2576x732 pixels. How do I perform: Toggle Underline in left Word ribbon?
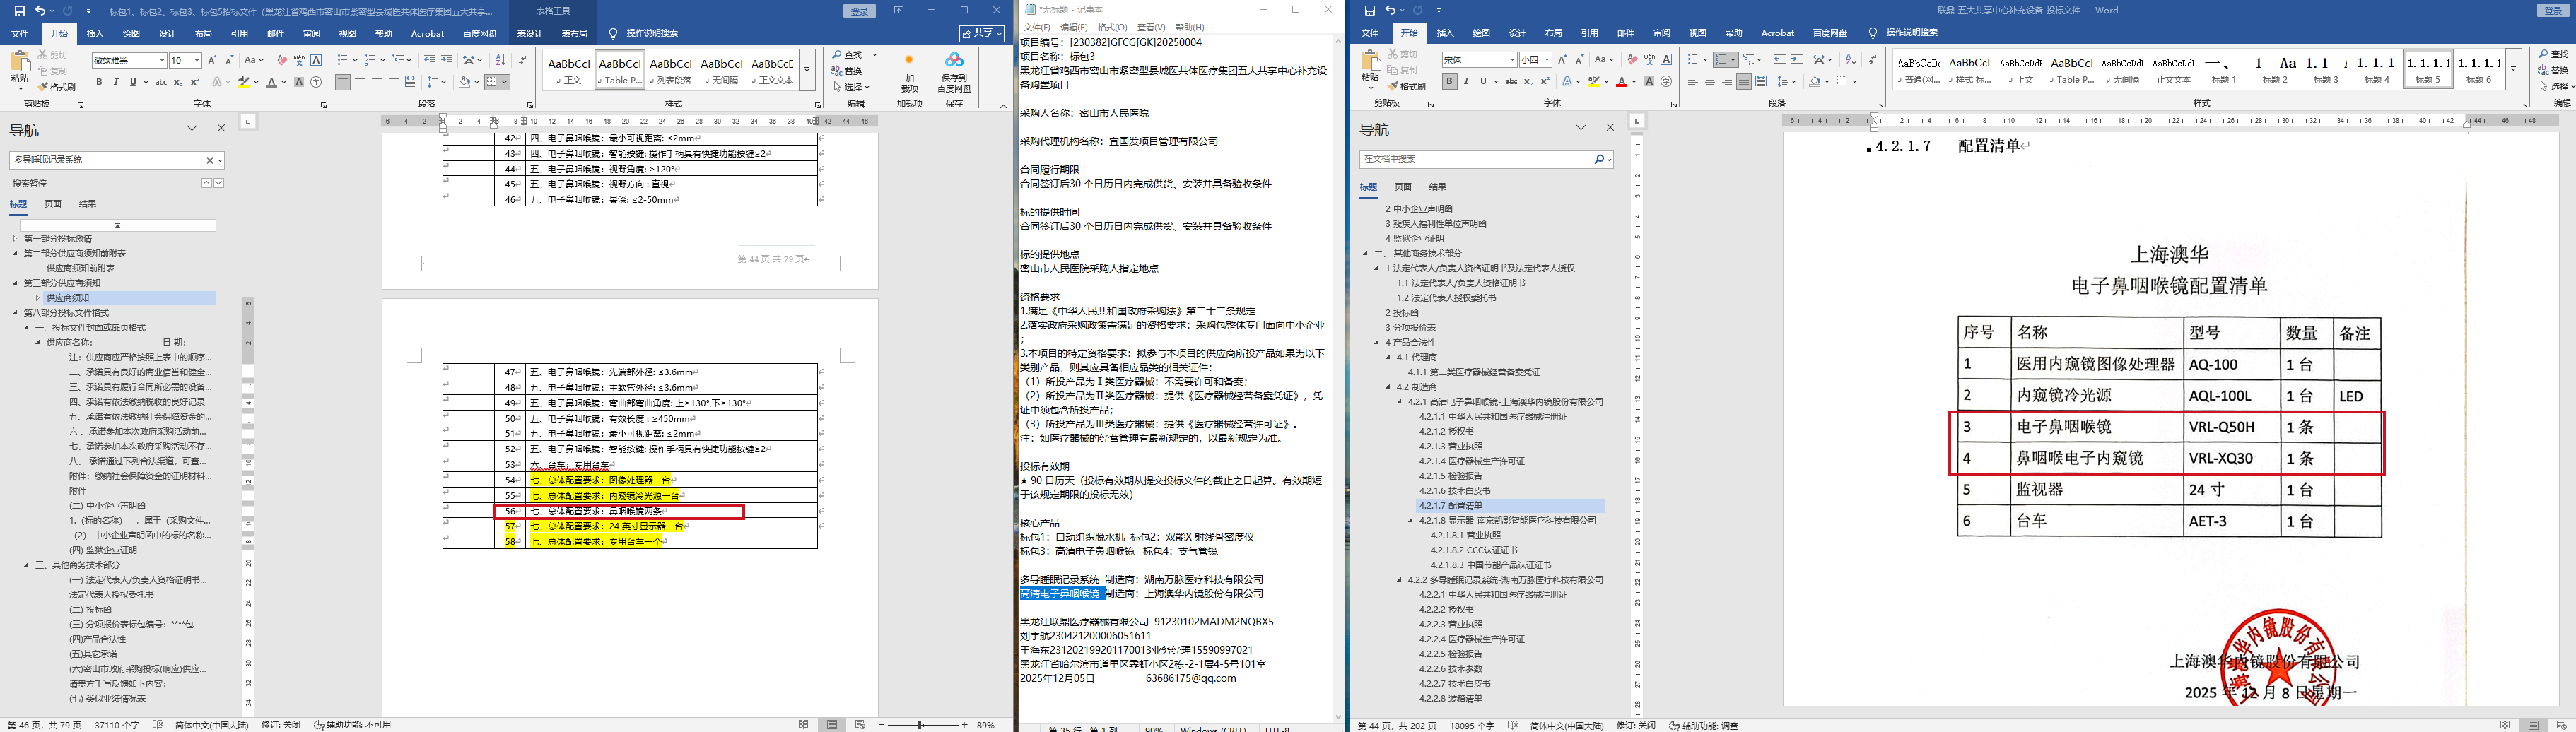click(132, 82)
